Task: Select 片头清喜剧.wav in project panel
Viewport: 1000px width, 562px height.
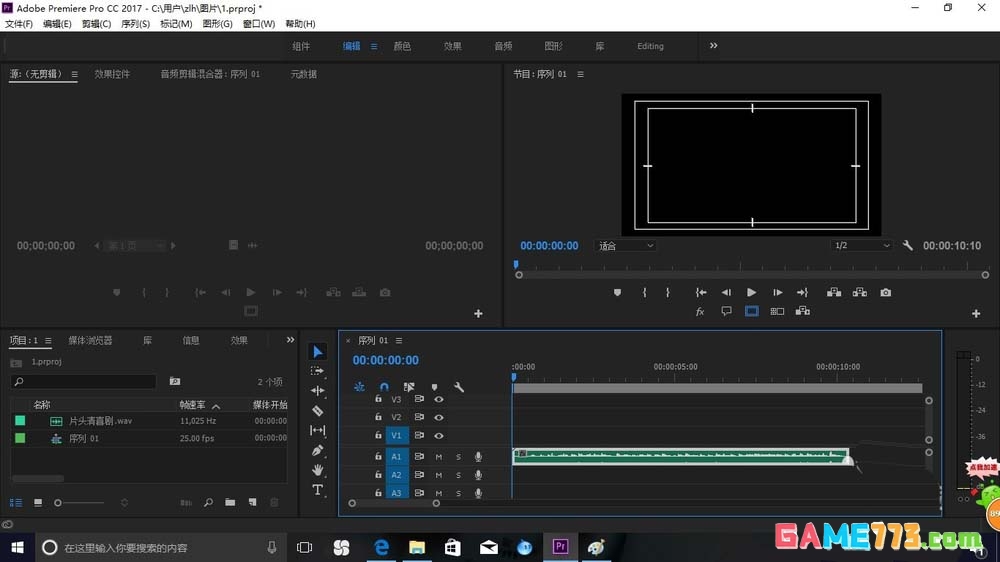Action: pos(101,421)
